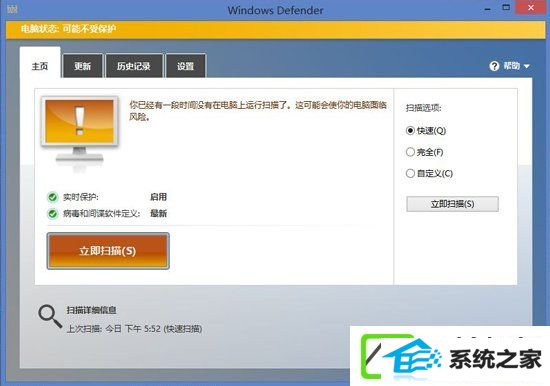Switch to the 历史记录 tab
550x386 pixels.
(x=134, y=66)
